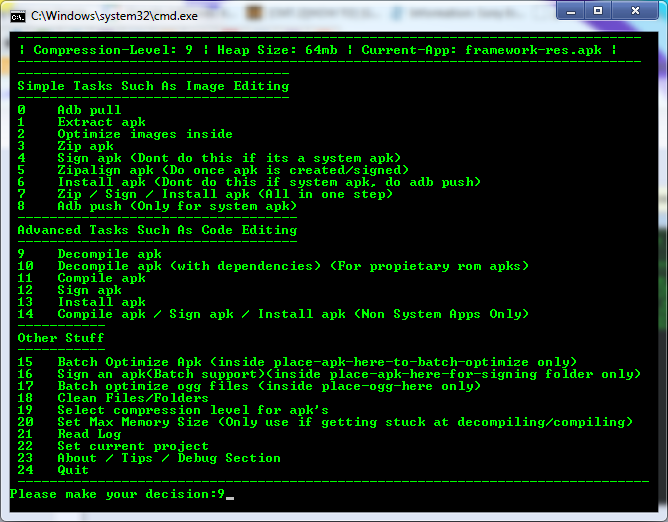Click option 24 'Quit'
The width and height of the screenshot is (668, 522).
[x=53, y=470]
